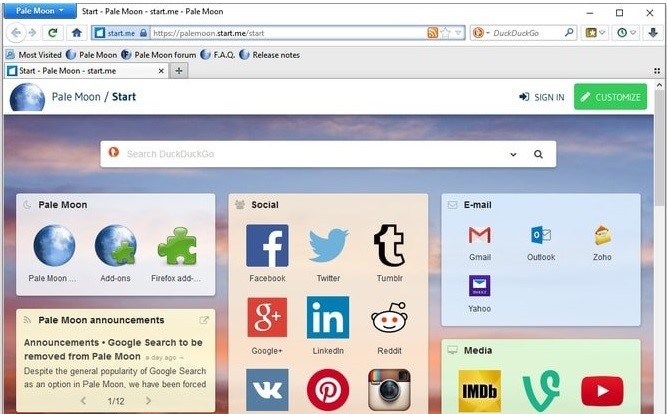This screenshot has height=414, width=667.
Task: Go back with the back arrow
Action: [16, 33]
